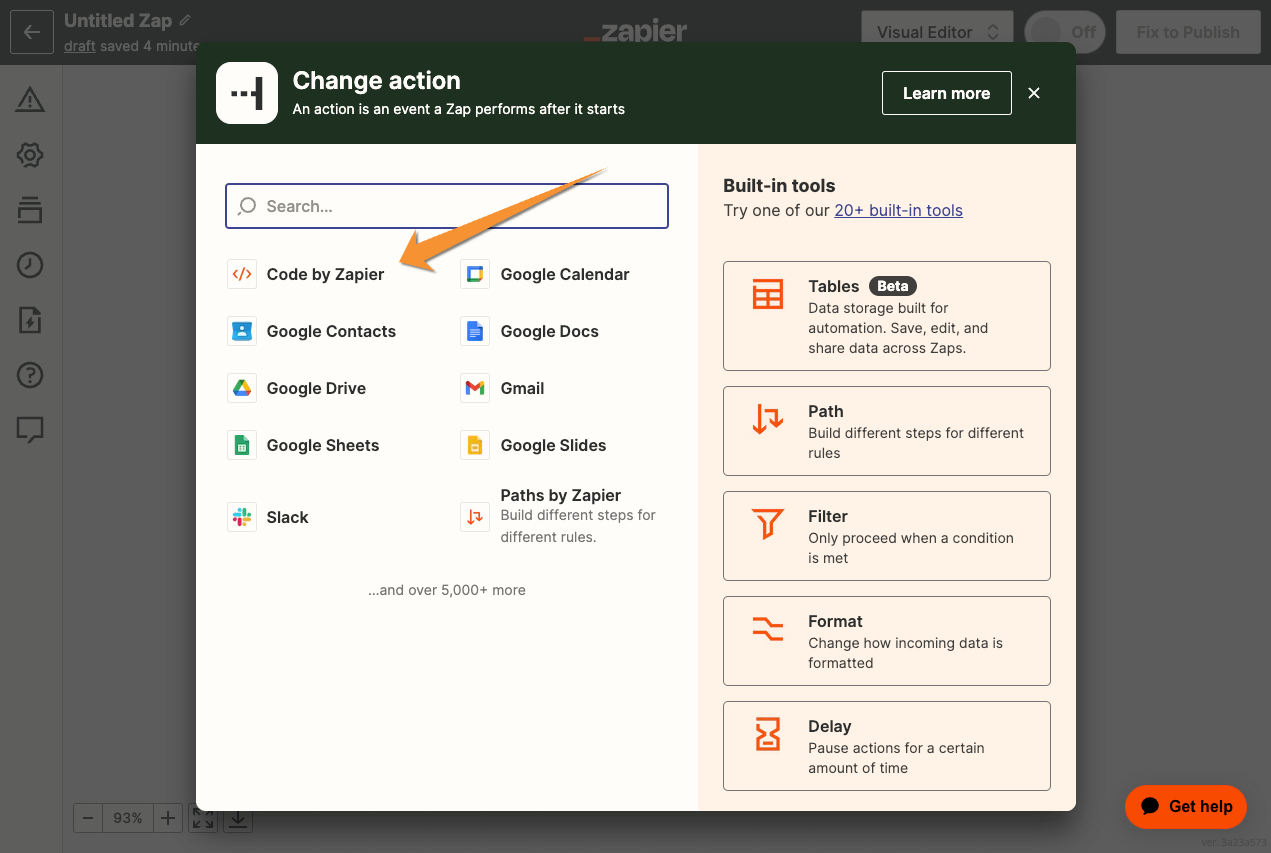
Task: Pick the Google Contacts app icon
Action: pyautogui.click(x=242, y=331)
